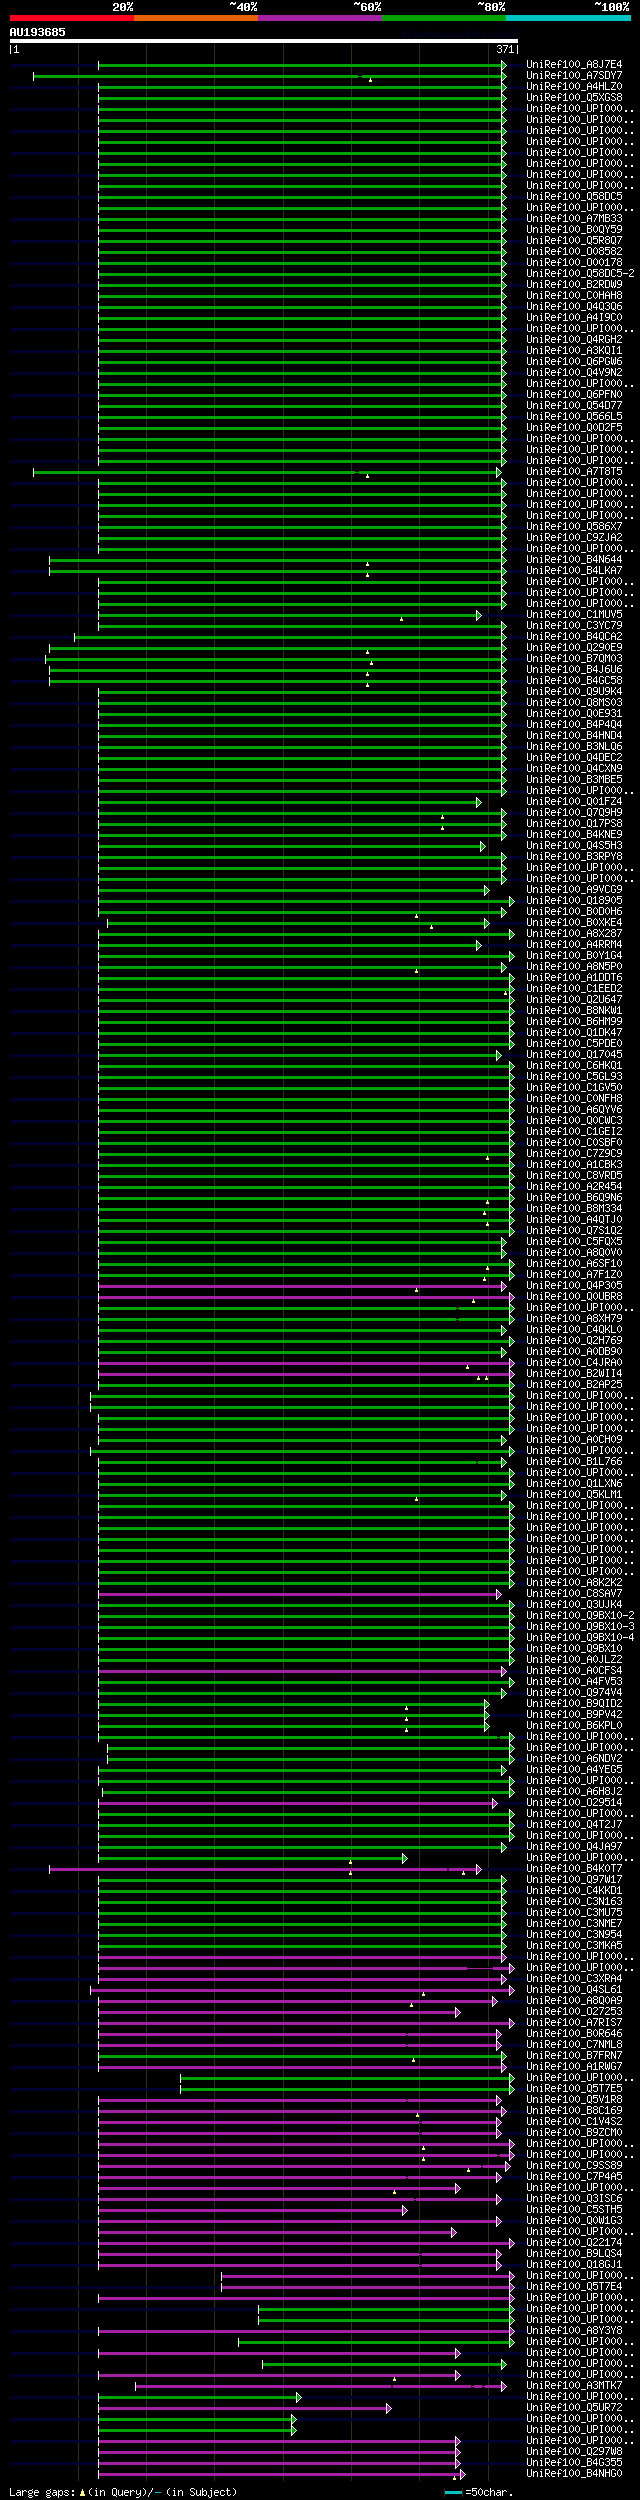This screenshot has height=2500, width=640.
Task: Click the purple alignment bar for UniRef100_A7RIS7
Action: coord(304,2023)
